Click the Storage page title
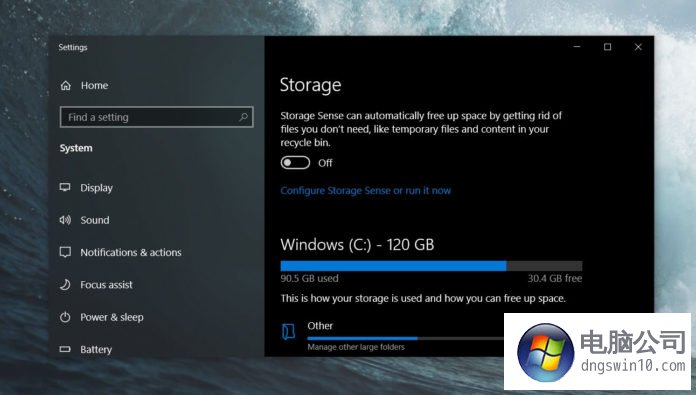This screenshot has height=395, width=696. coord(310,85)
